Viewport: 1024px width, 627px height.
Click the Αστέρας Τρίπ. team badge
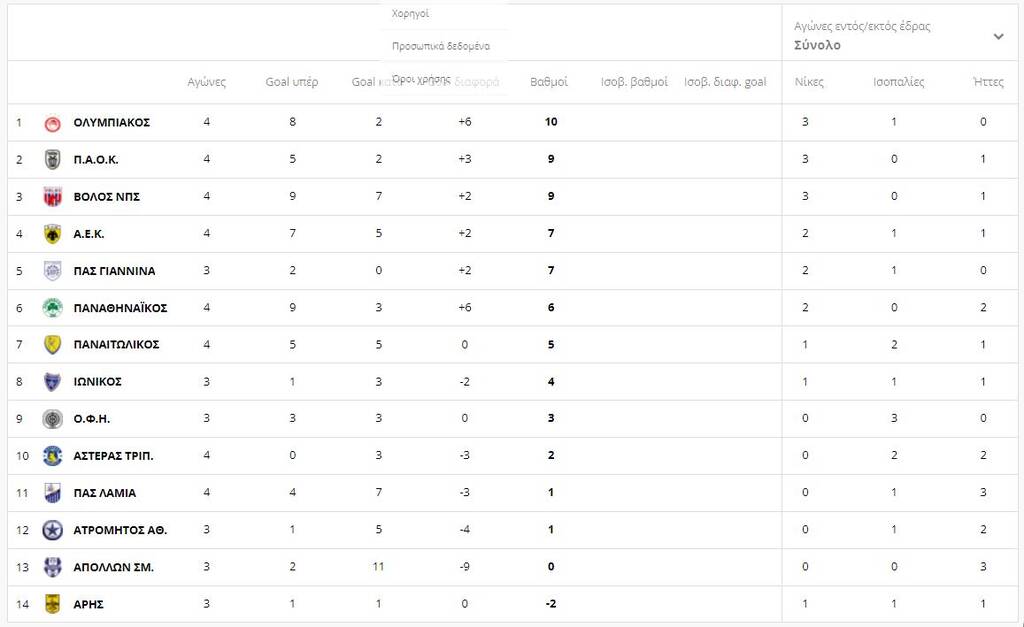(x=53, y=456)
